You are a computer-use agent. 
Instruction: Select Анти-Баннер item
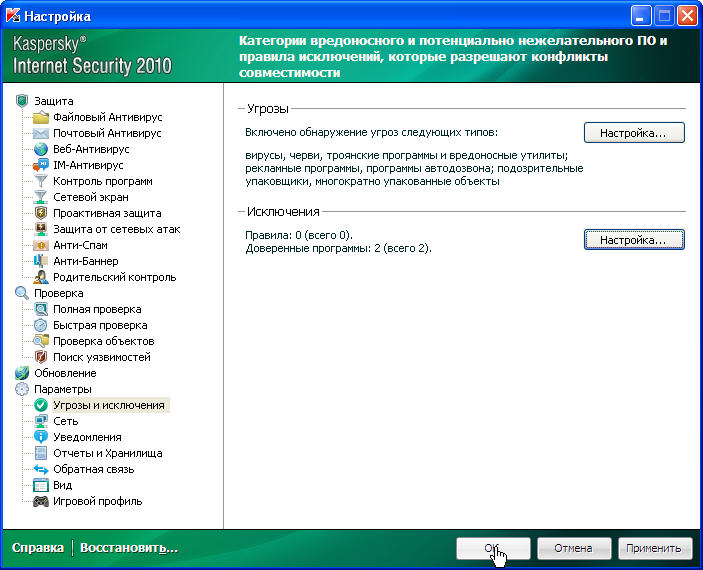click(86, 261)
